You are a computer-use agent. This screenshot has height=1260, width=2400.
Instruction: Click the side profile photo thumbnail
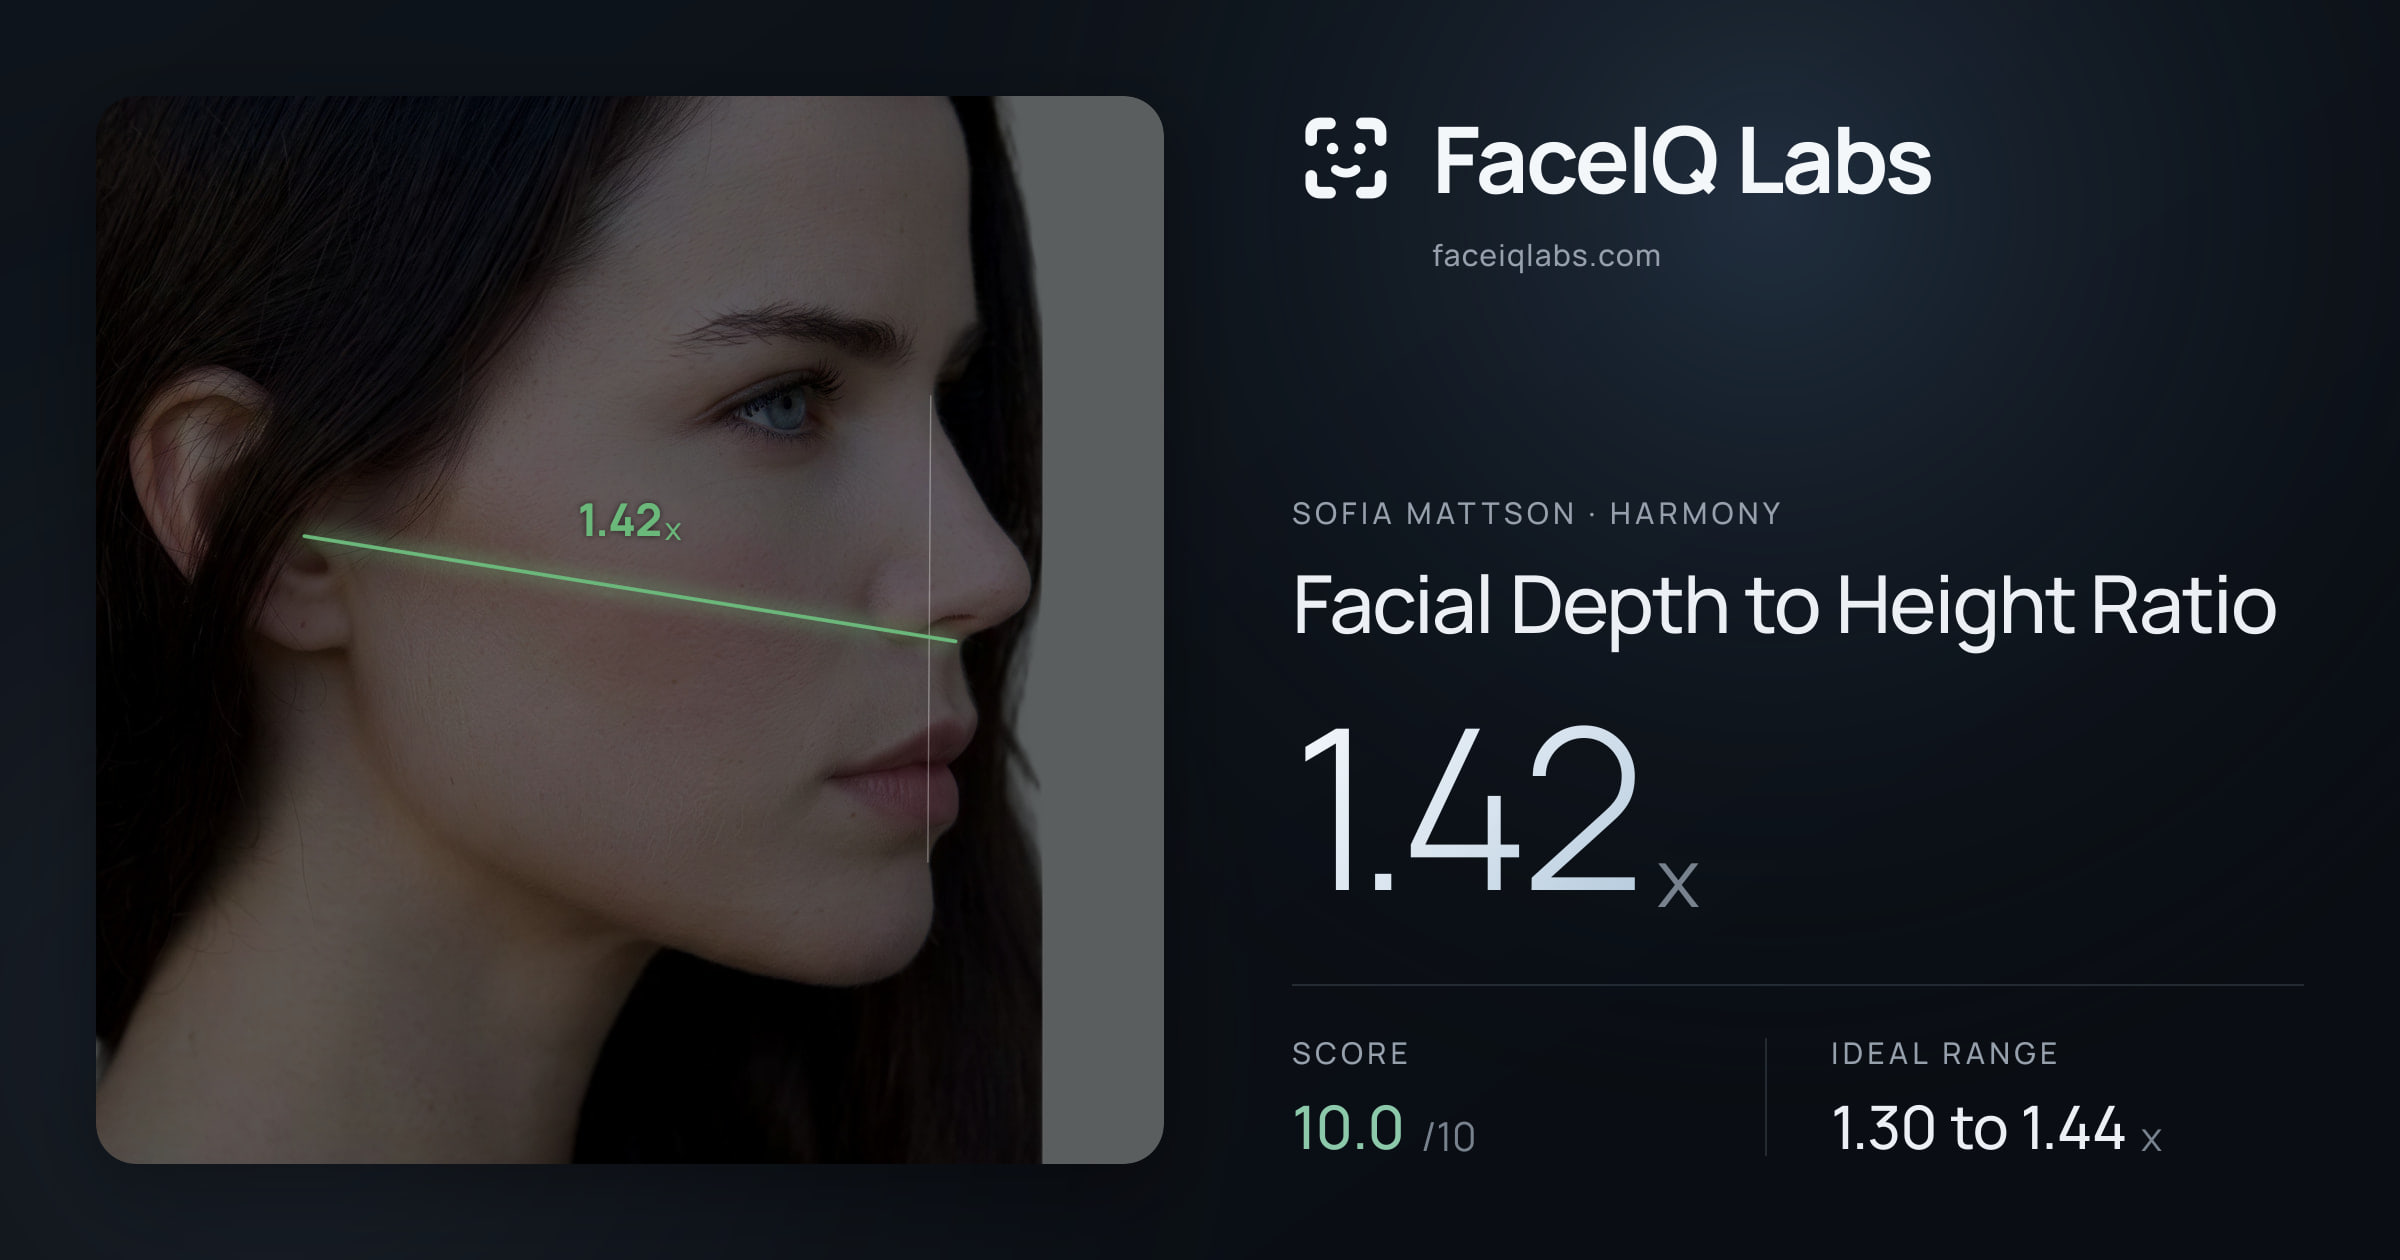[630, 630]
